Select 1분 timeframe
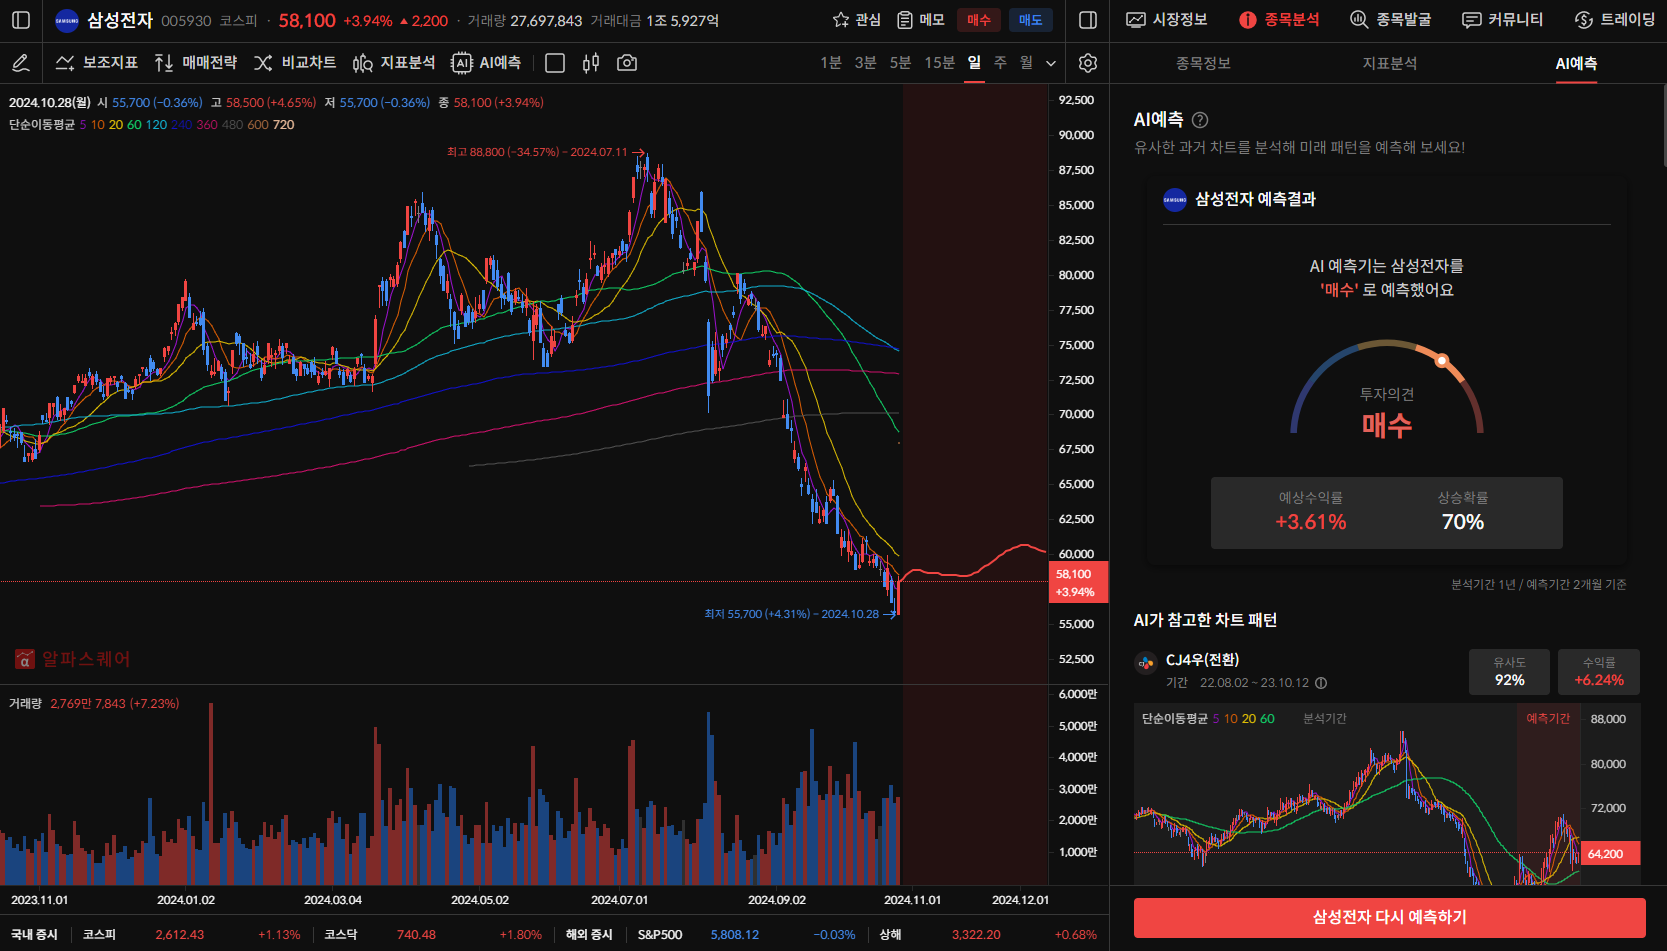The height and width of the screenshot is (951, 1667). (x=831, y=63)
